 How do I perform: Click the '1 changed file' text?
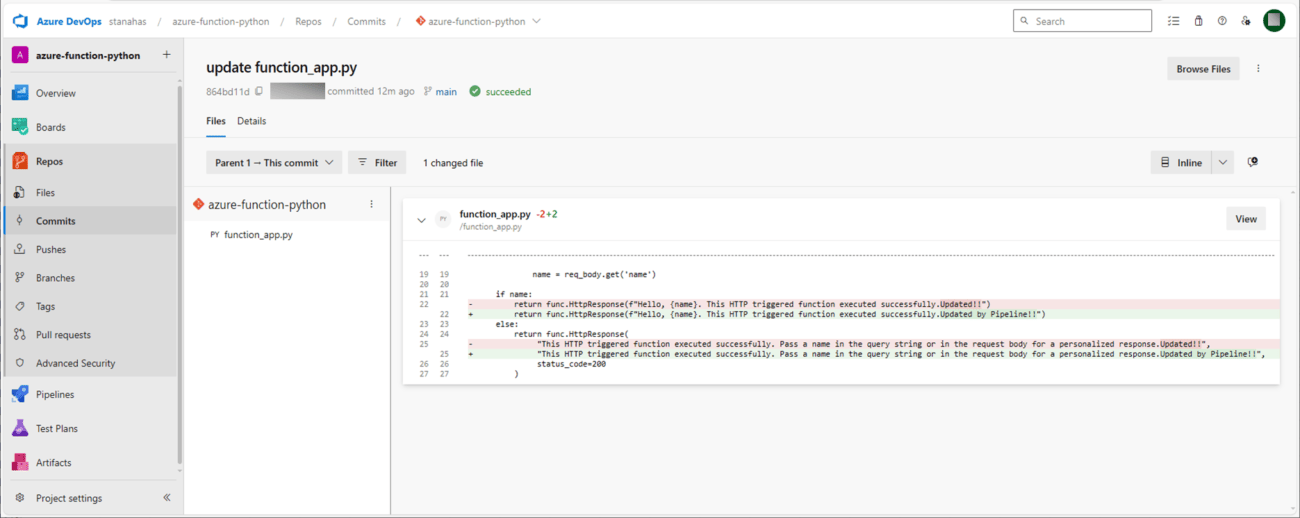click(x=453, y=162)
